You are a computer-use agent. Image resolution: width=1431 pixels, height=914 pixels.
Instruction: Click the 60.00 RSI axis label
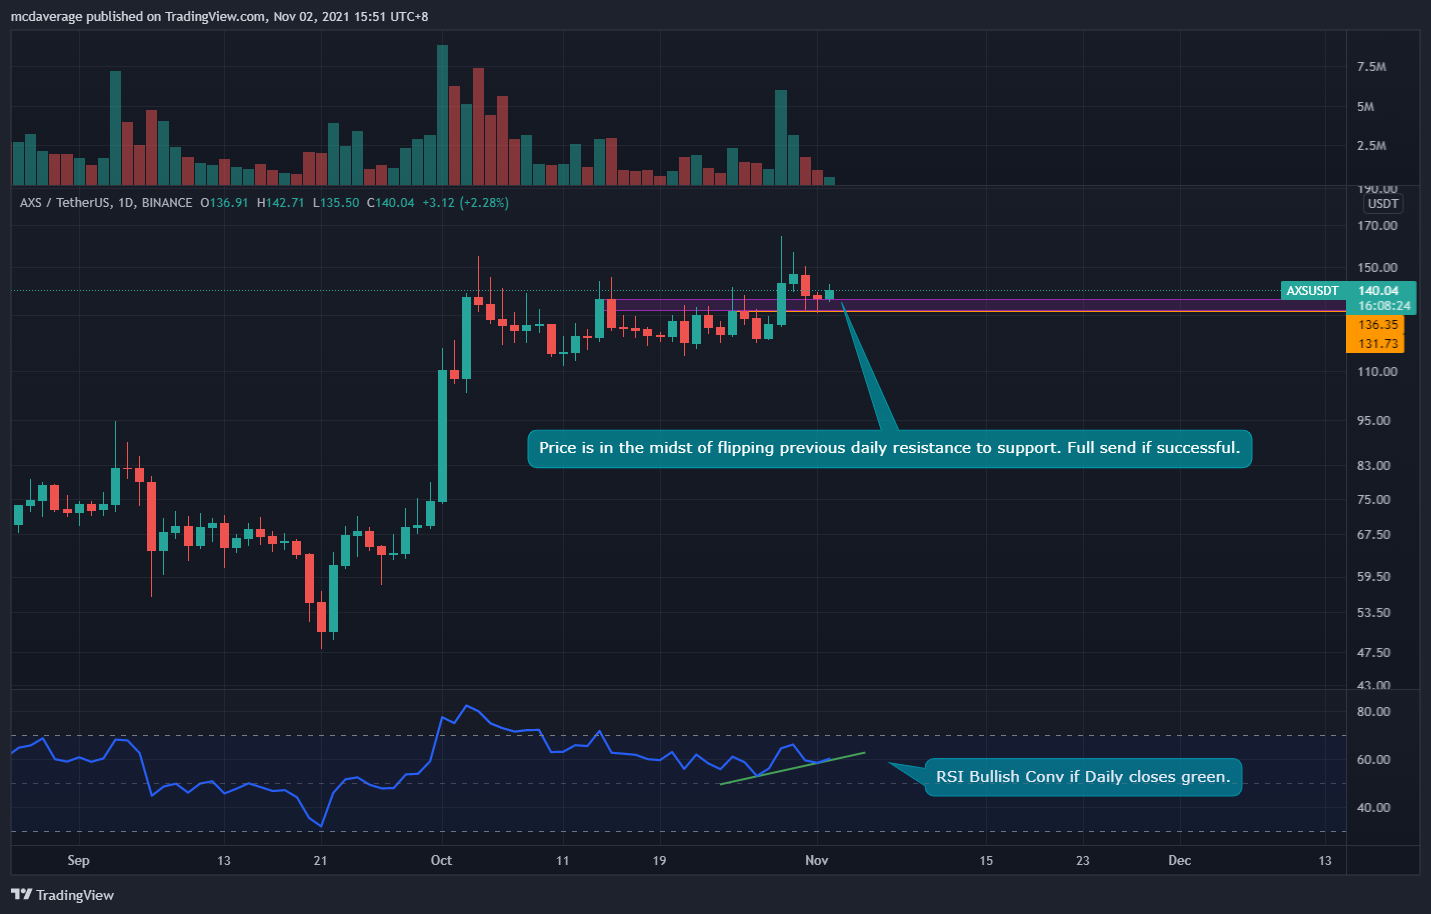[x=1373, y=760]
